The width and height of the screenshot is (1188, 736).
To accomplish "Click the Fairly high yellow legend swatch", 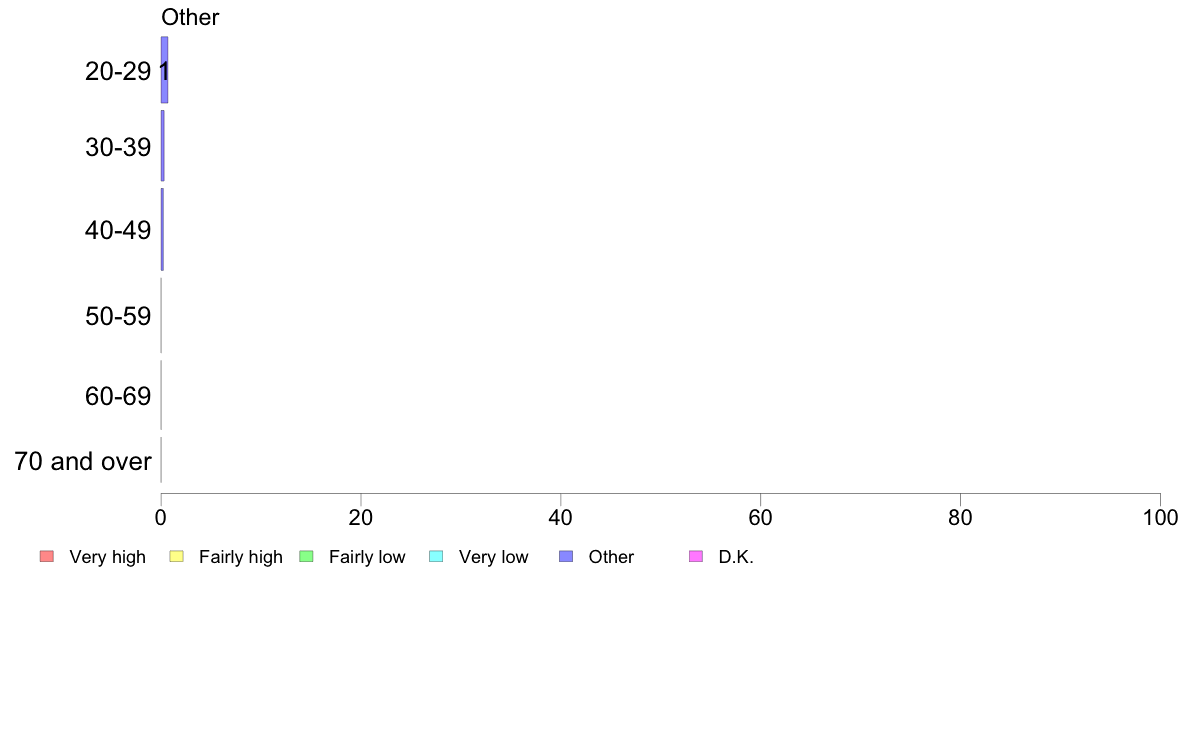I will 177,556.
